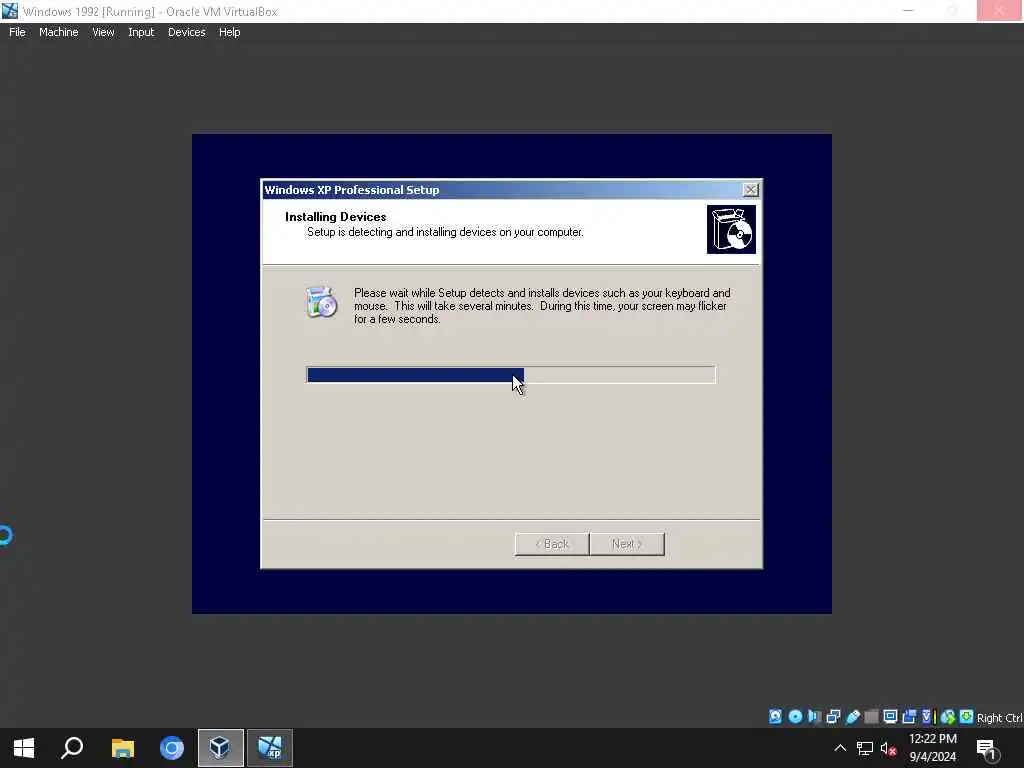Click the virtualization V status icon
This screenshot has width=1024, height=768.
927,717
